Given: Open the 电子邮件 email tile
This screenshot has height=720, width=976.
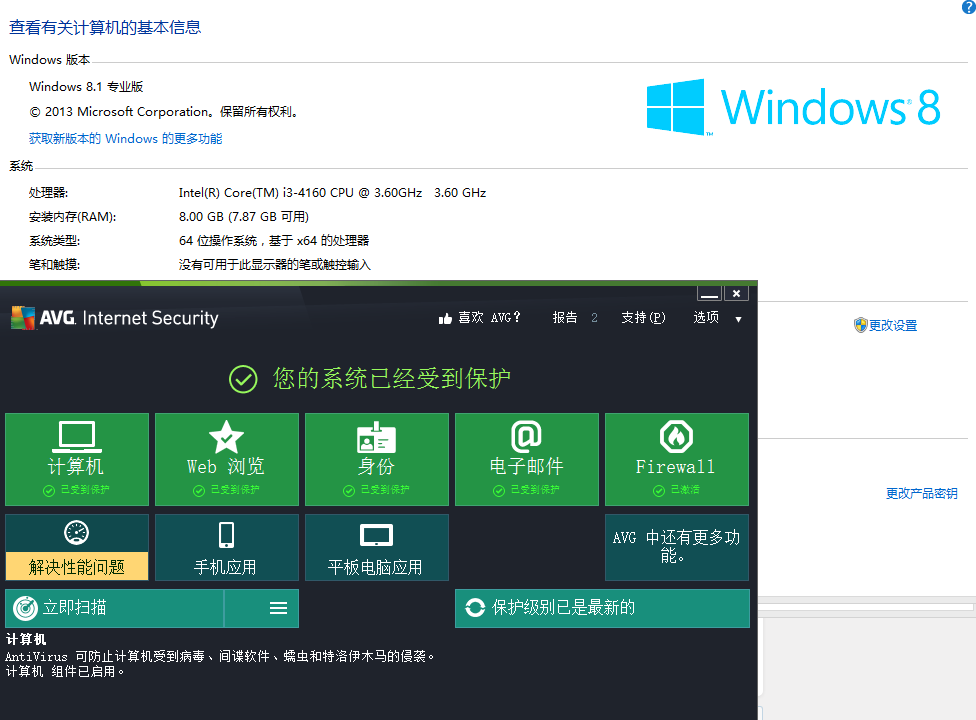Looking at the screenshot, I should pos(527,459).
